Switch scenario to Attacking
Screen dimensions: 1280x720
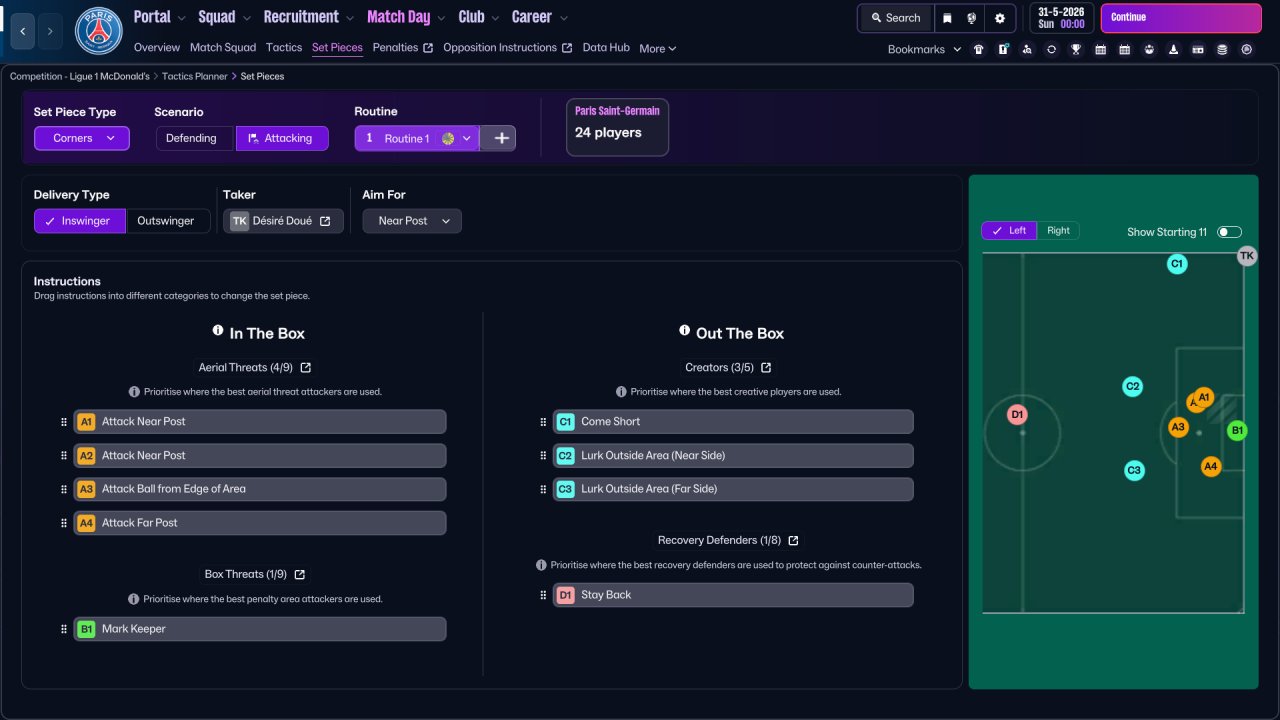click(x=280, y=138)
